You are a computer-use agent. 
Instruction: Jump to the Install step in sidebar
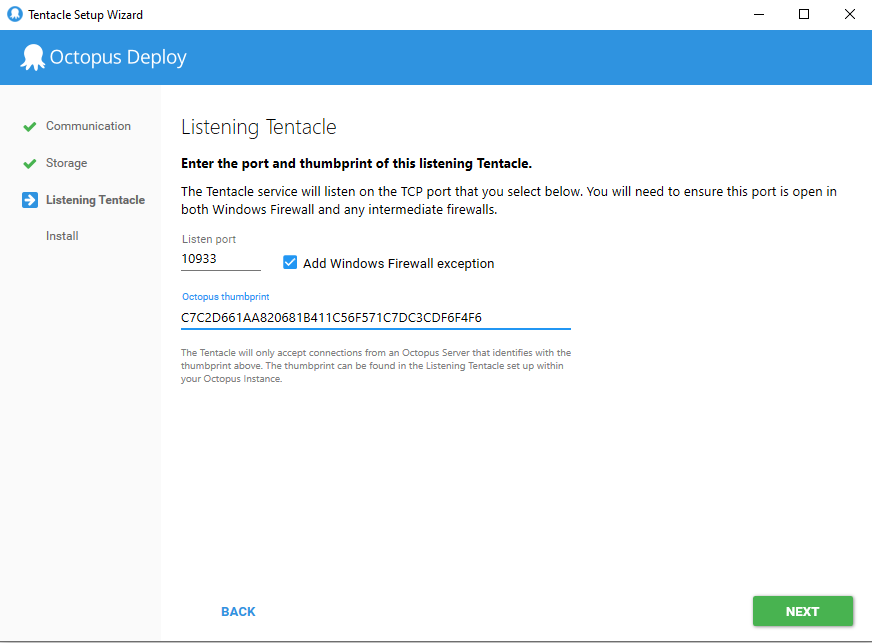click(62, 237)
